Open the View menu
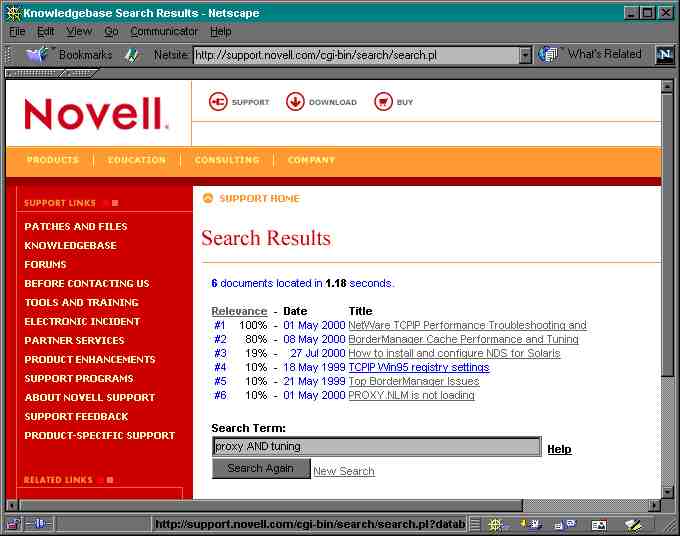Viewport: 680px width, 536px height. [x=79, y=32]
